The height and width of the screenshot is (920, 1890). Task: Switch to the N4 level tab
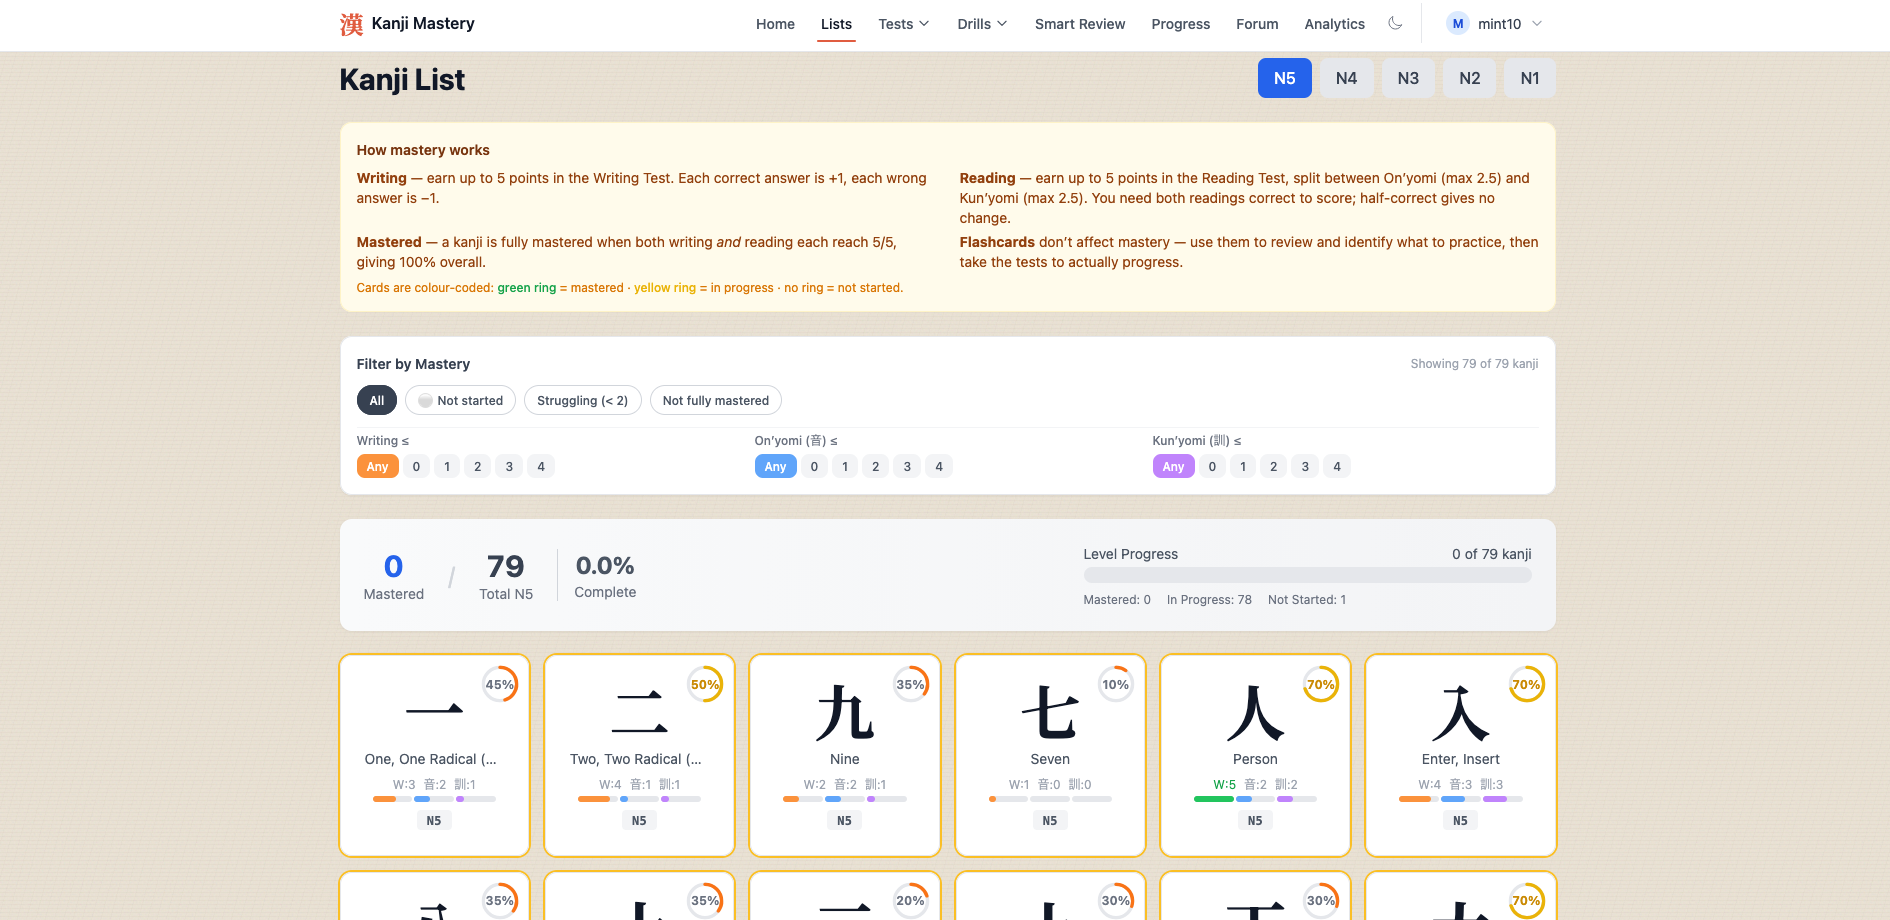click(x=1346, y=78)
